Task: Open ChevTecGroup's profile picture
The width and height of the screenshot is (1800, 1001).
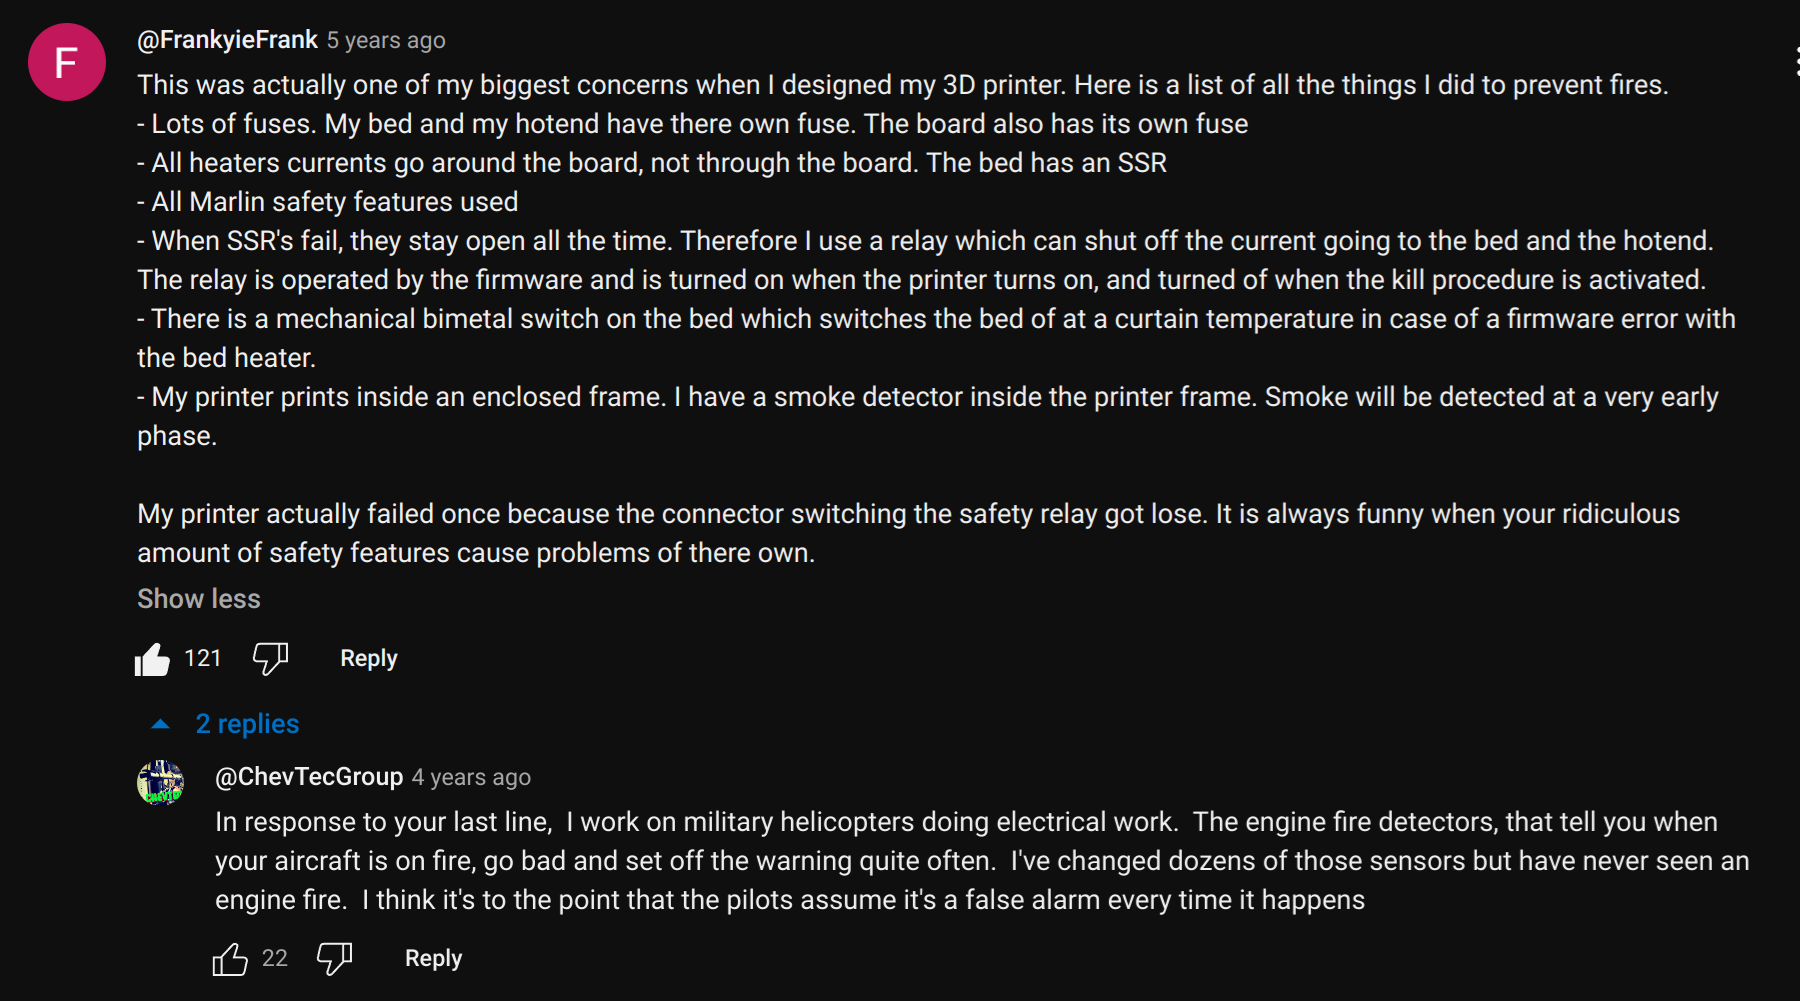Action: click(160, 782)
